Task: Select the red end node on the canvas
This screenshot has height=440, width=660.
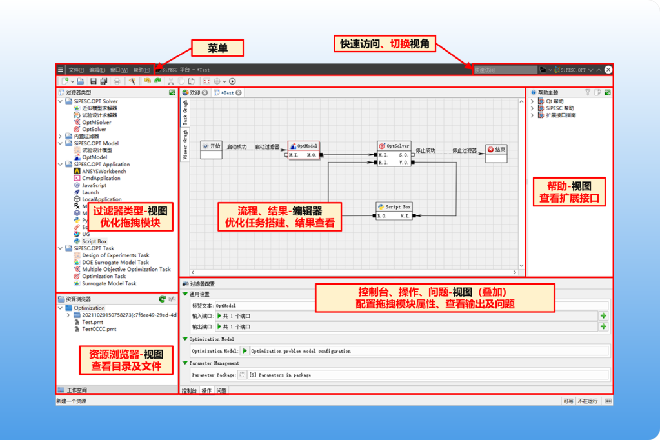Action: point(496,153)
